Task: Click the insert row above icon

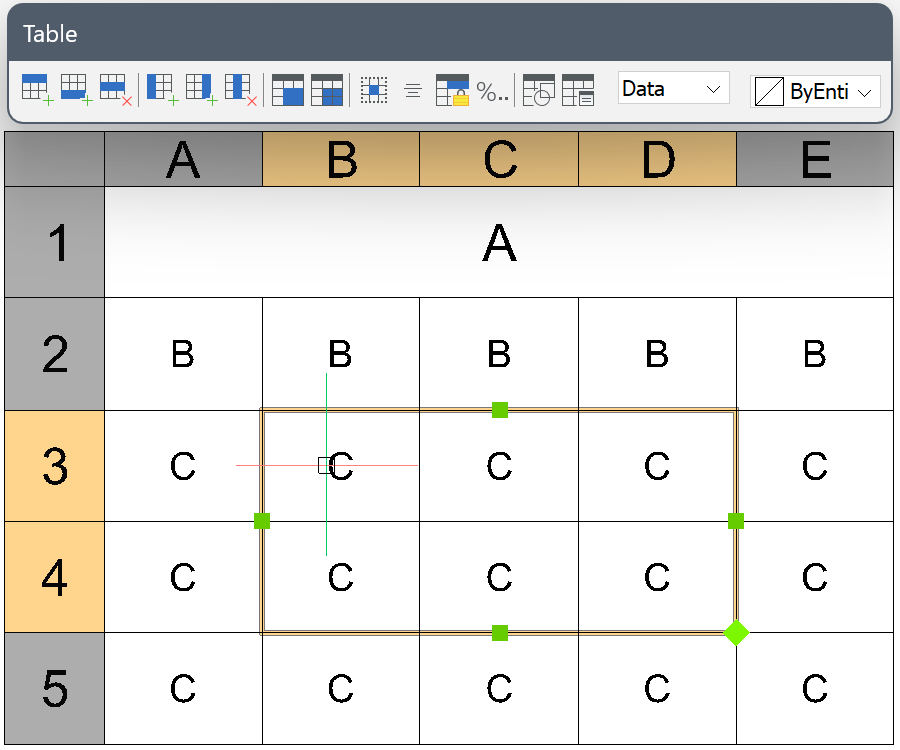Action: [36, 89]
